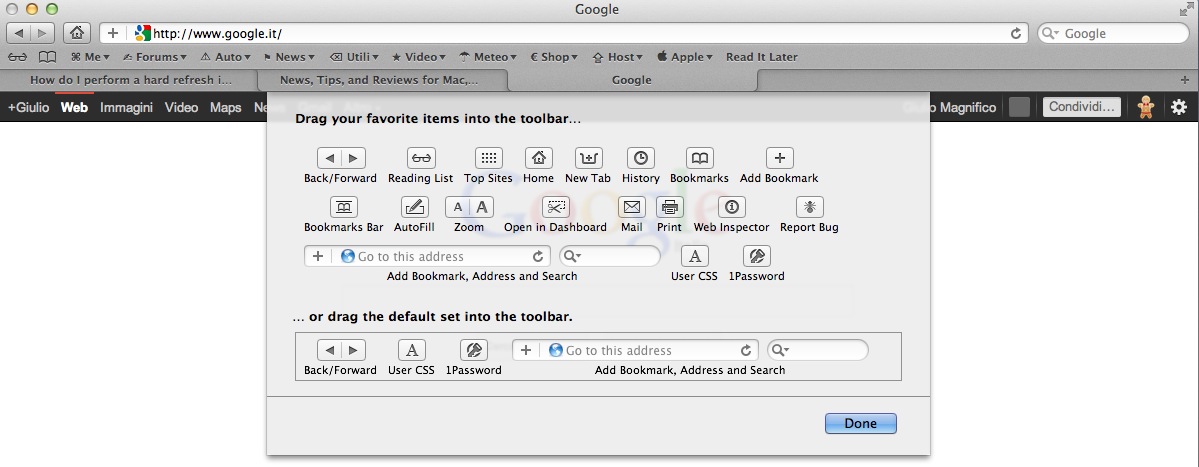Click the Condividi share button
The height and width of the screenshot is (467, 1199).
click(1082, 107)
